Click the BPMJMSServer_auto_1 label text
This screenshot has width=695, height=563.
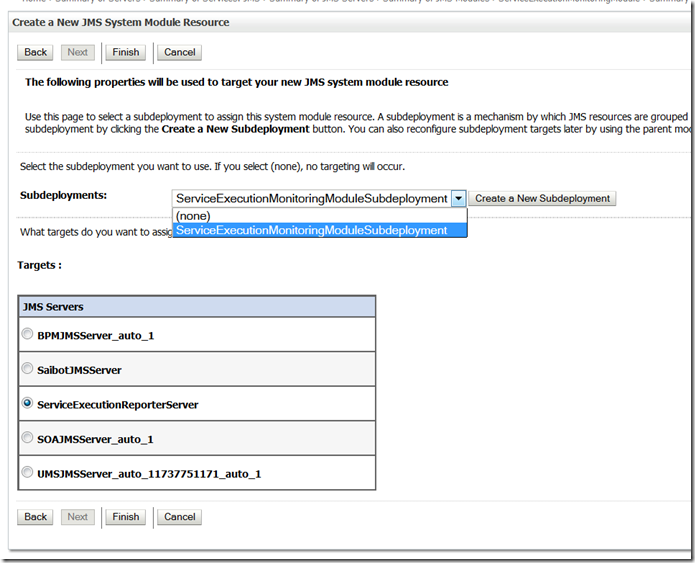coord(96,336)
